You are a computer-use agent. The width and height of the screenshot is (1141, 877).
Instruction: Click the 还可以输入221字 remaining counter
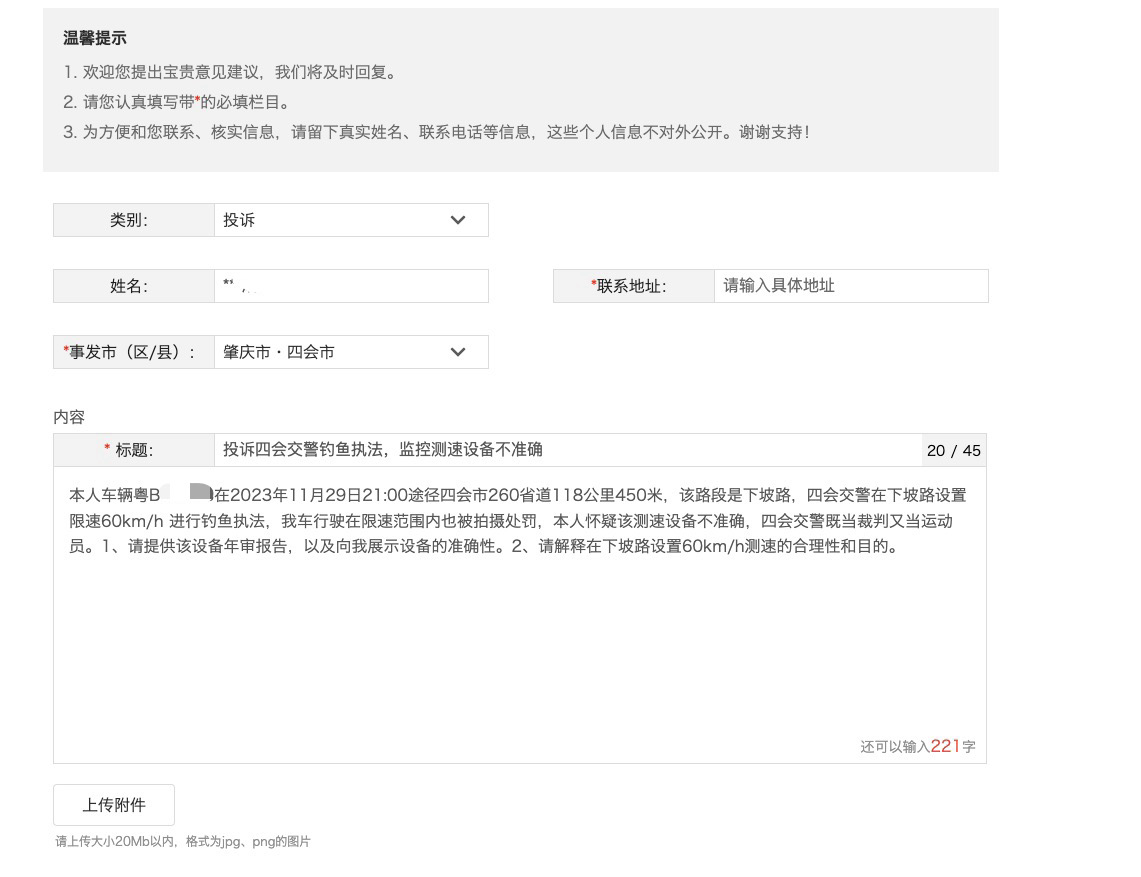click(917, 746)
